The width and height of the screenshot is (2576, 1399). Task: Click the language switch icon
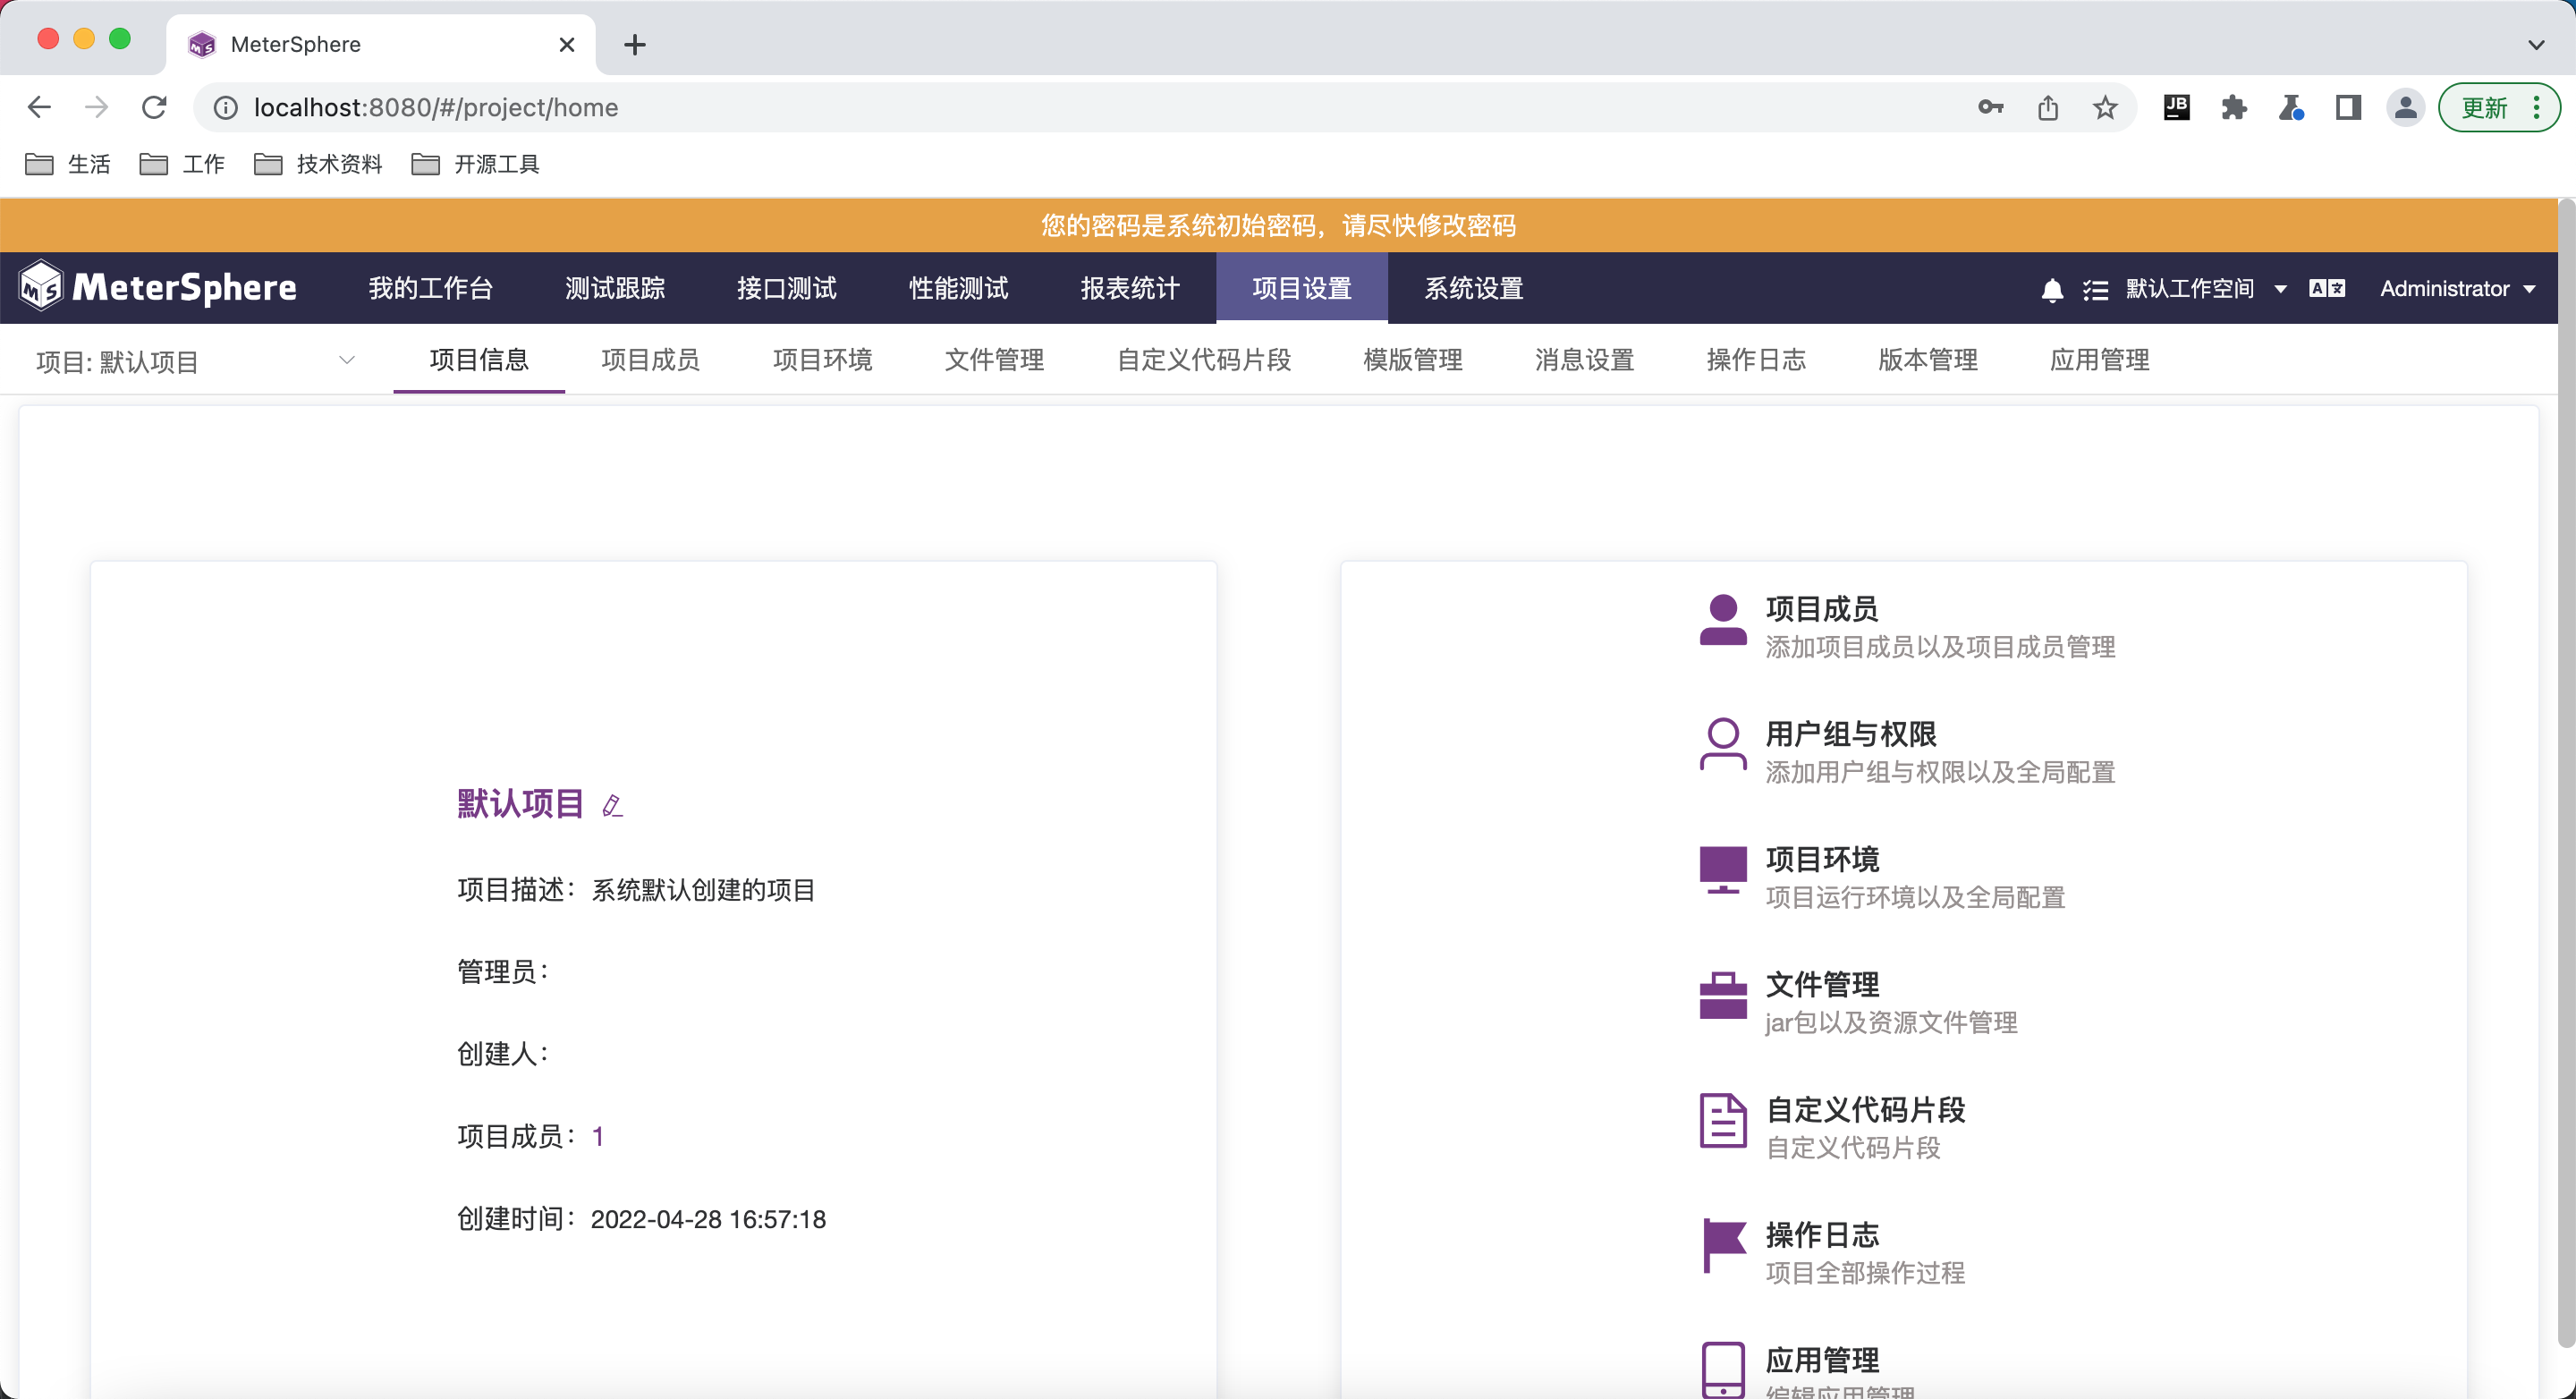point(2326,289)
